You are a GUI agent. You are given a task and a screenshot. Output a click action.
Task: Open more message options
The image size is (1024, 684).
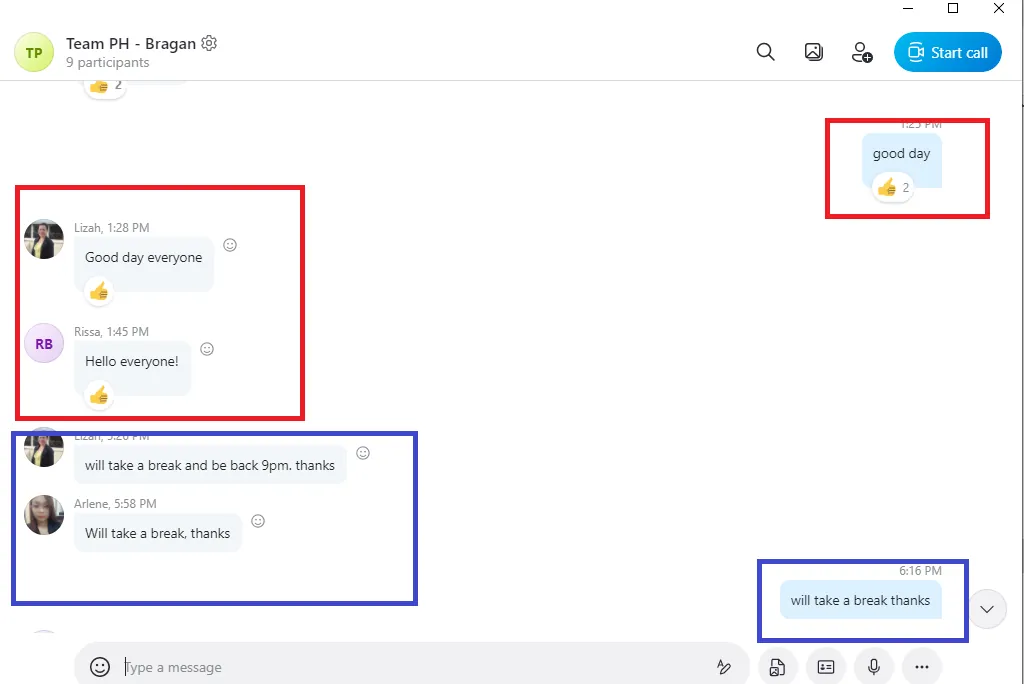point(921,667)
